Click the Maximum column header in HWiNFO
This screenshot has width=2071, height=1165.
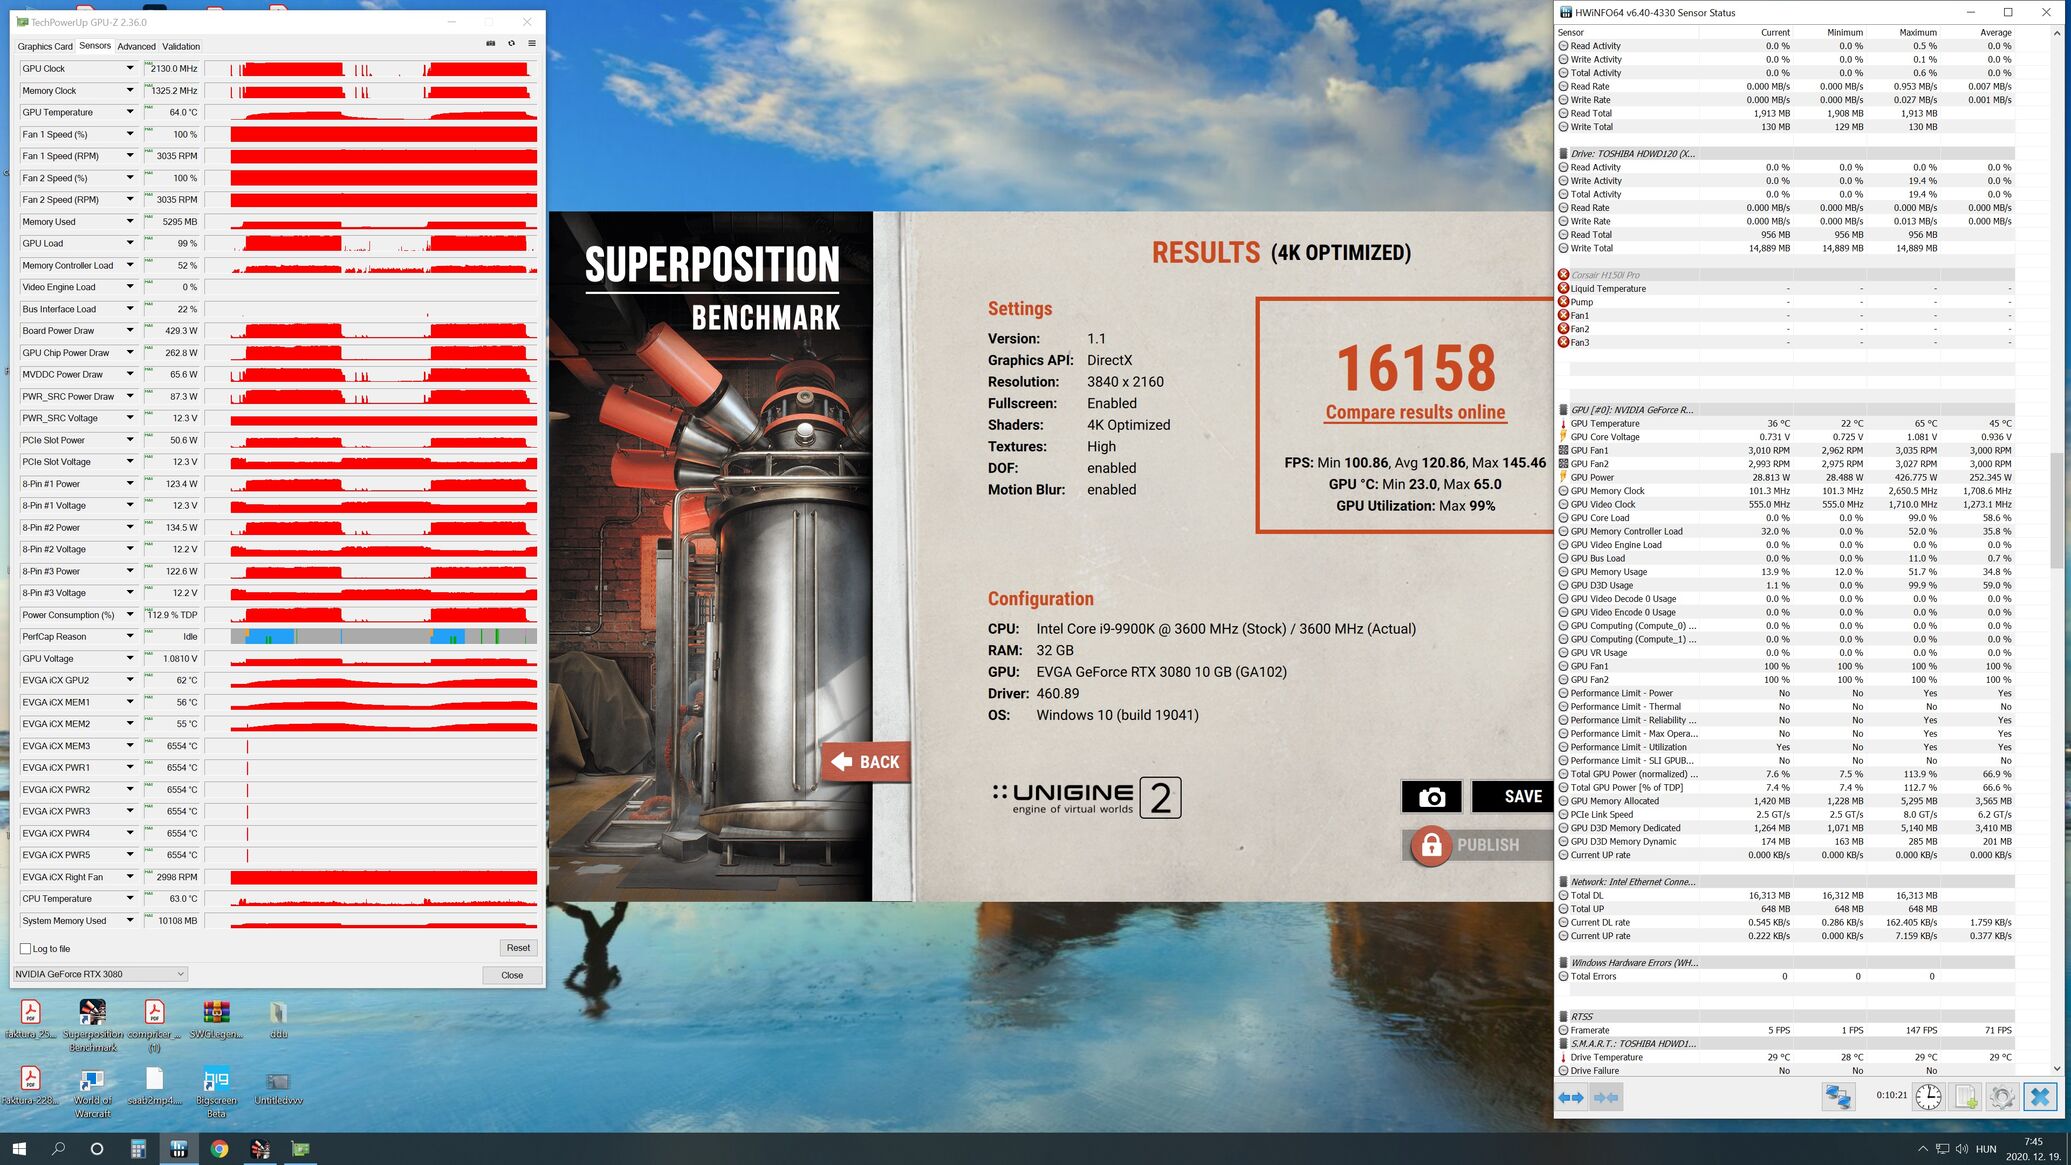coord(1917,33)
